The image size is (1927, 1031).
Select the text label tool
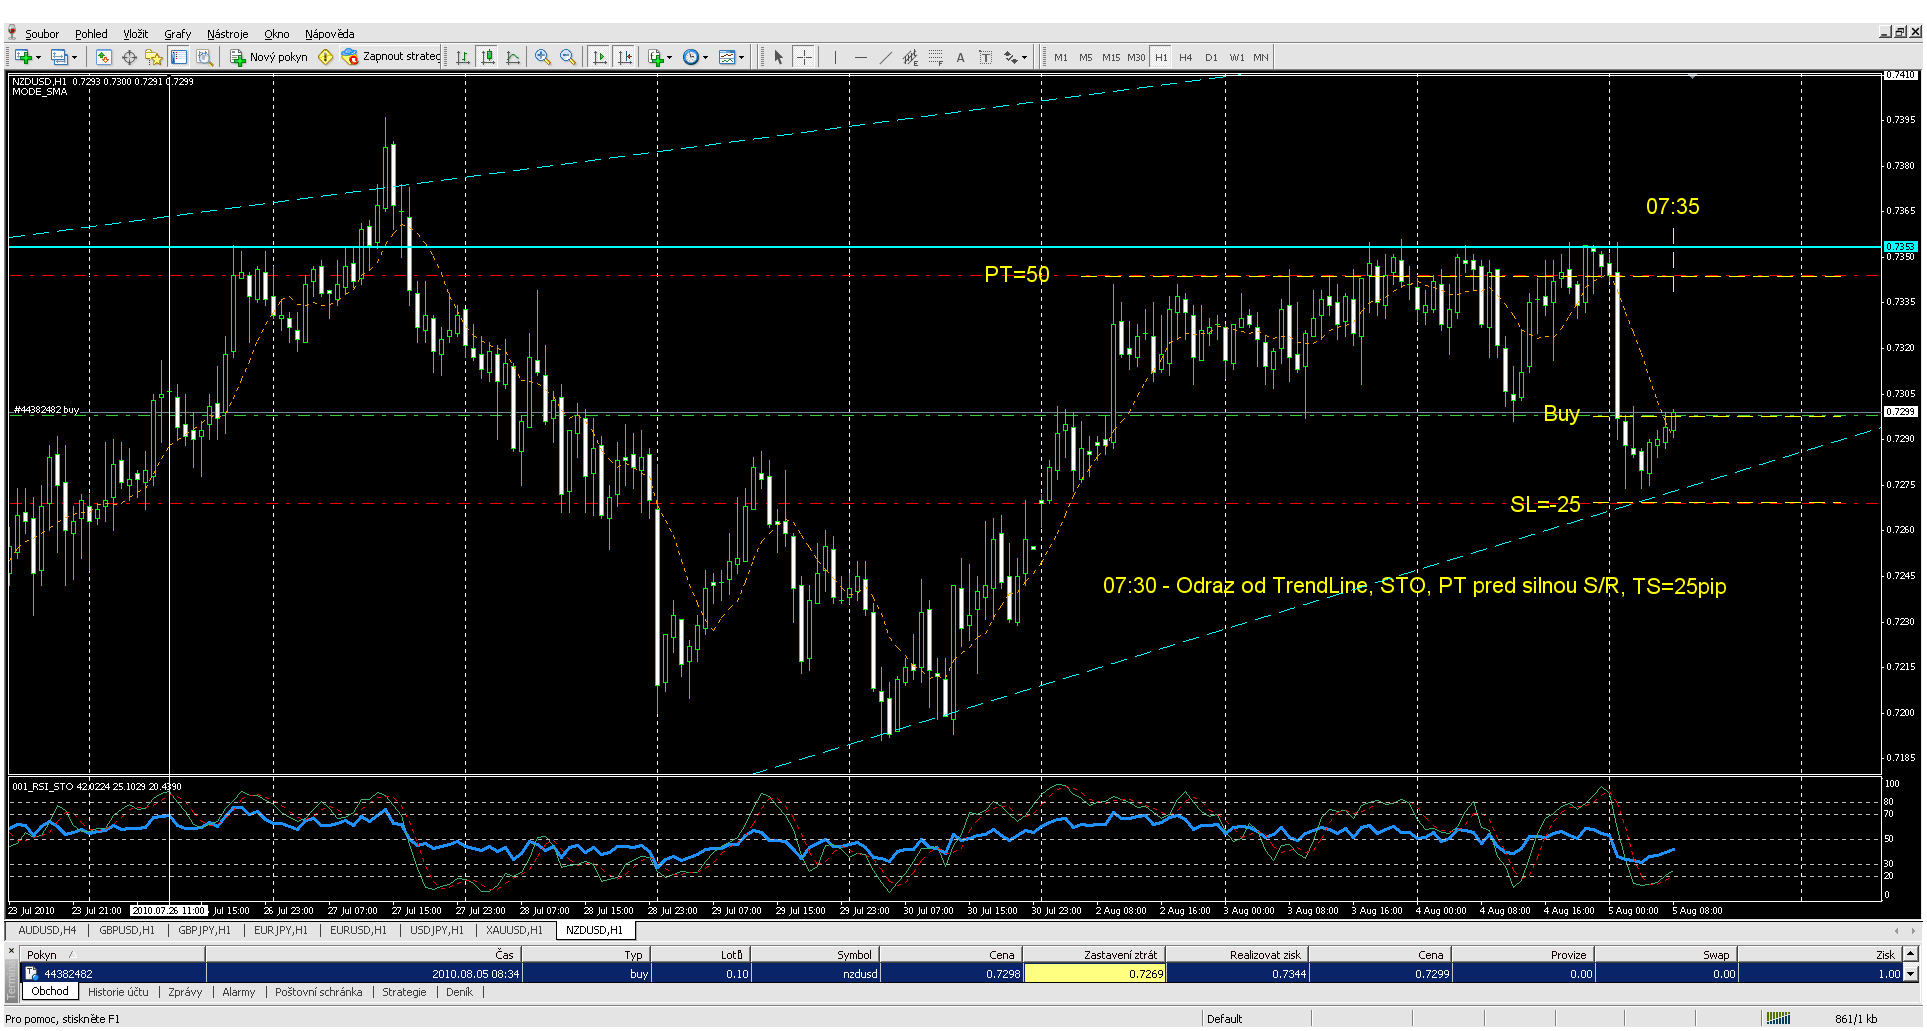(x=960, y=57)
